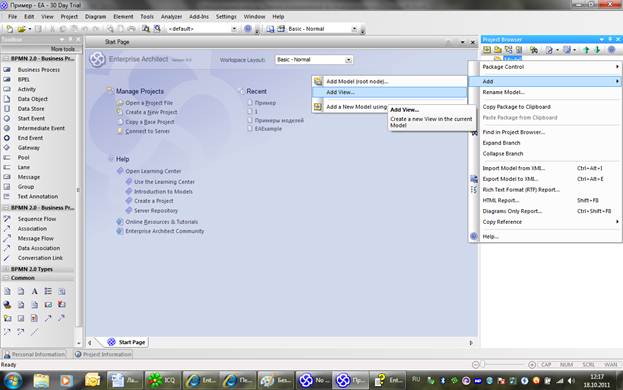Open the Project menu
This screenshot has width=623, height=390.
click(69, 17)
